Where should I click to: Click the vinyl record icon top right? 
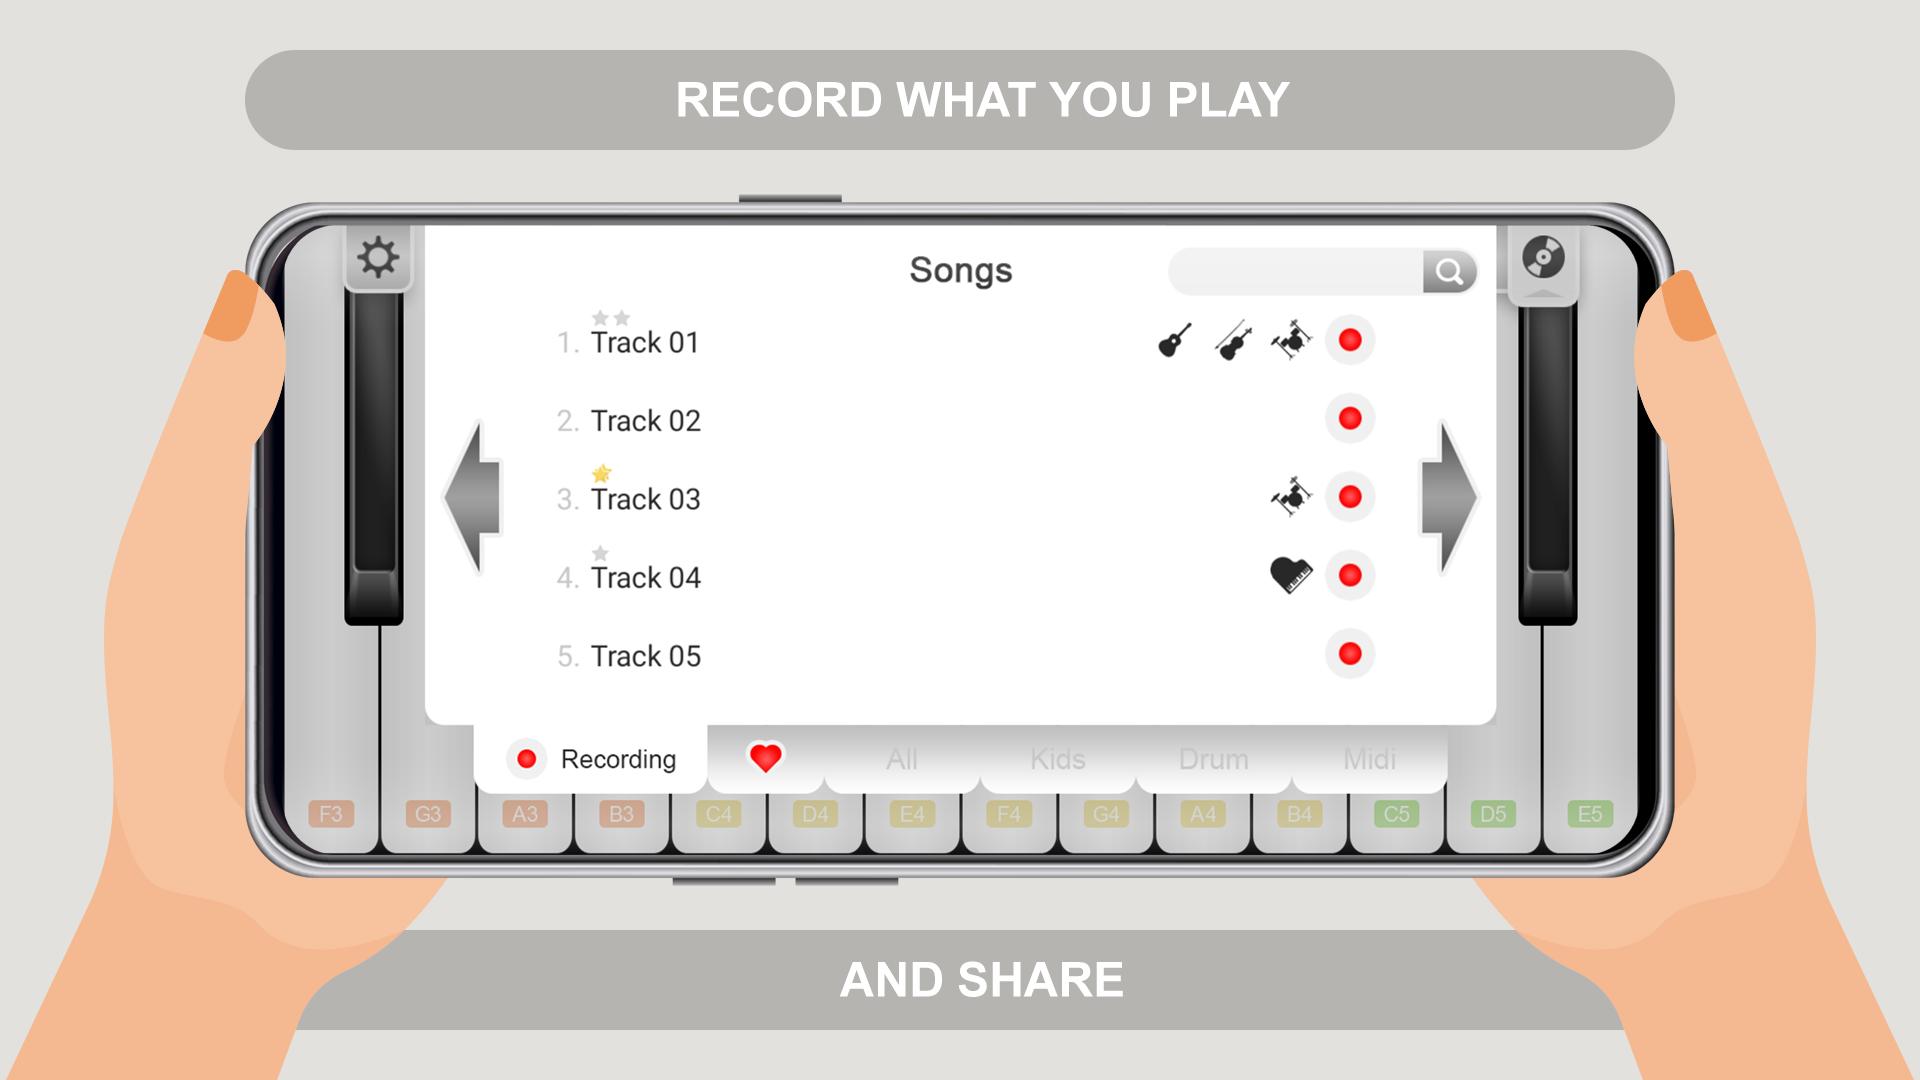click(1542, 258)
